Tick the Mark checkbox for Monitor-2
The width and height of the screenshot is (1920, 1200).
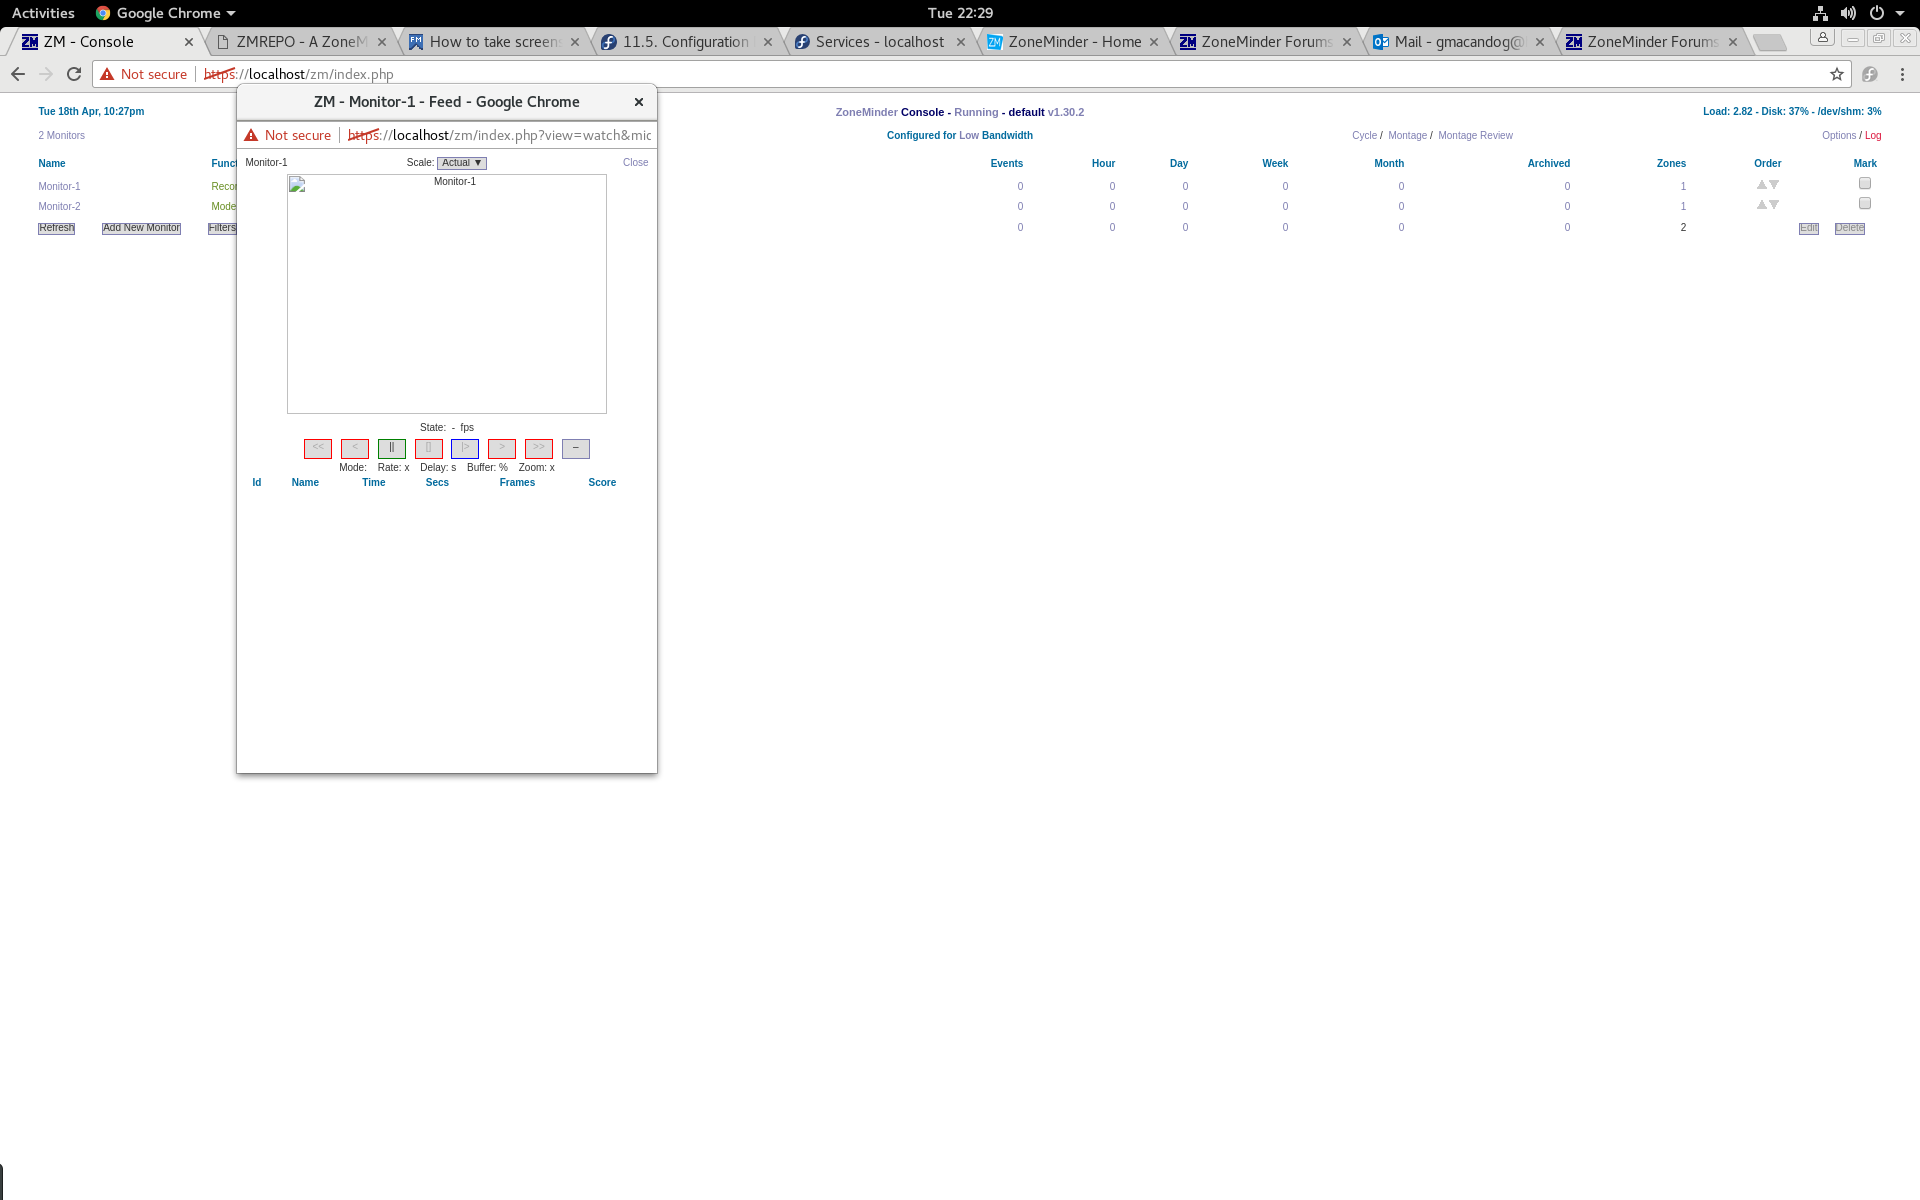pyautogui.click(x=1865, y=203)
